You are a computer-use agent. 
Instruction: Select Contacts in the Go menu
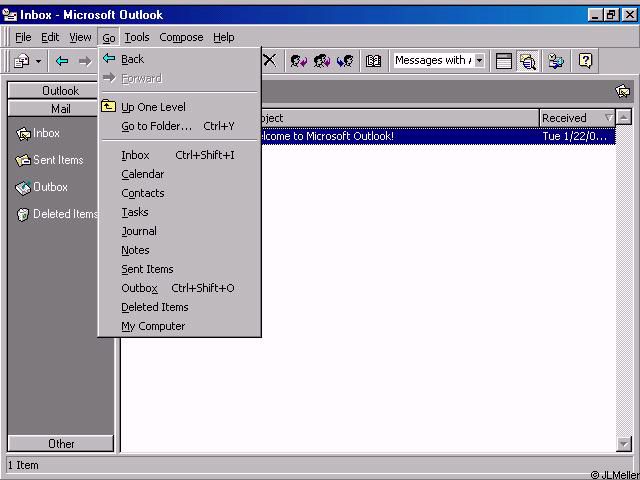click(x=180, y=193)
